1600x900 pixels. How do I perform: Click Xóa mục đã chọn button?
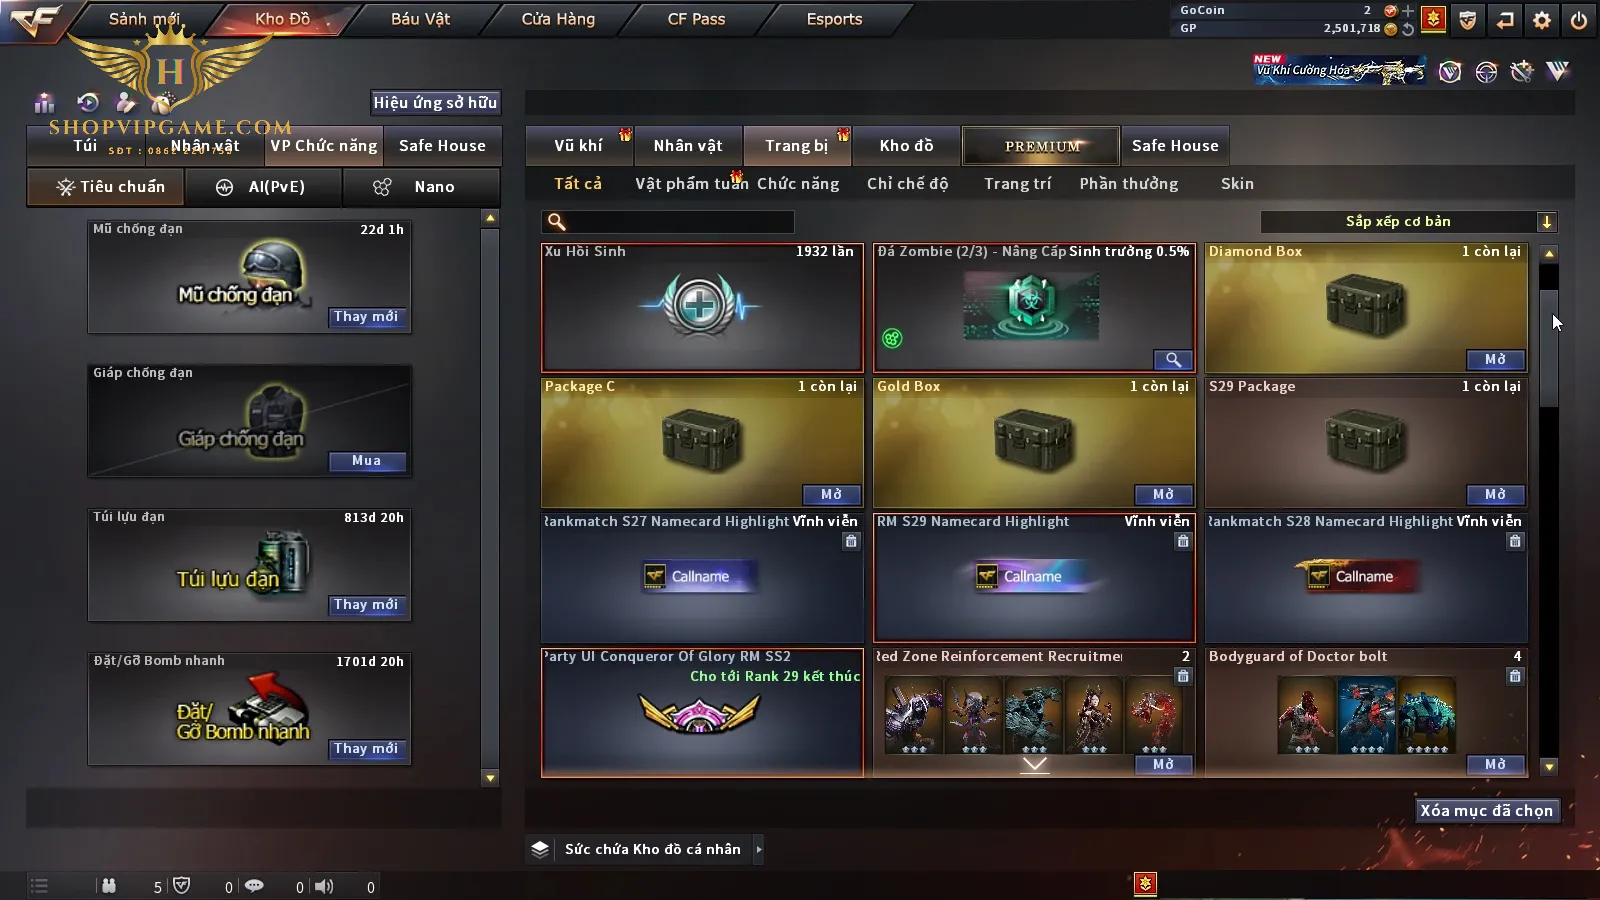[x=1487, y=810]
